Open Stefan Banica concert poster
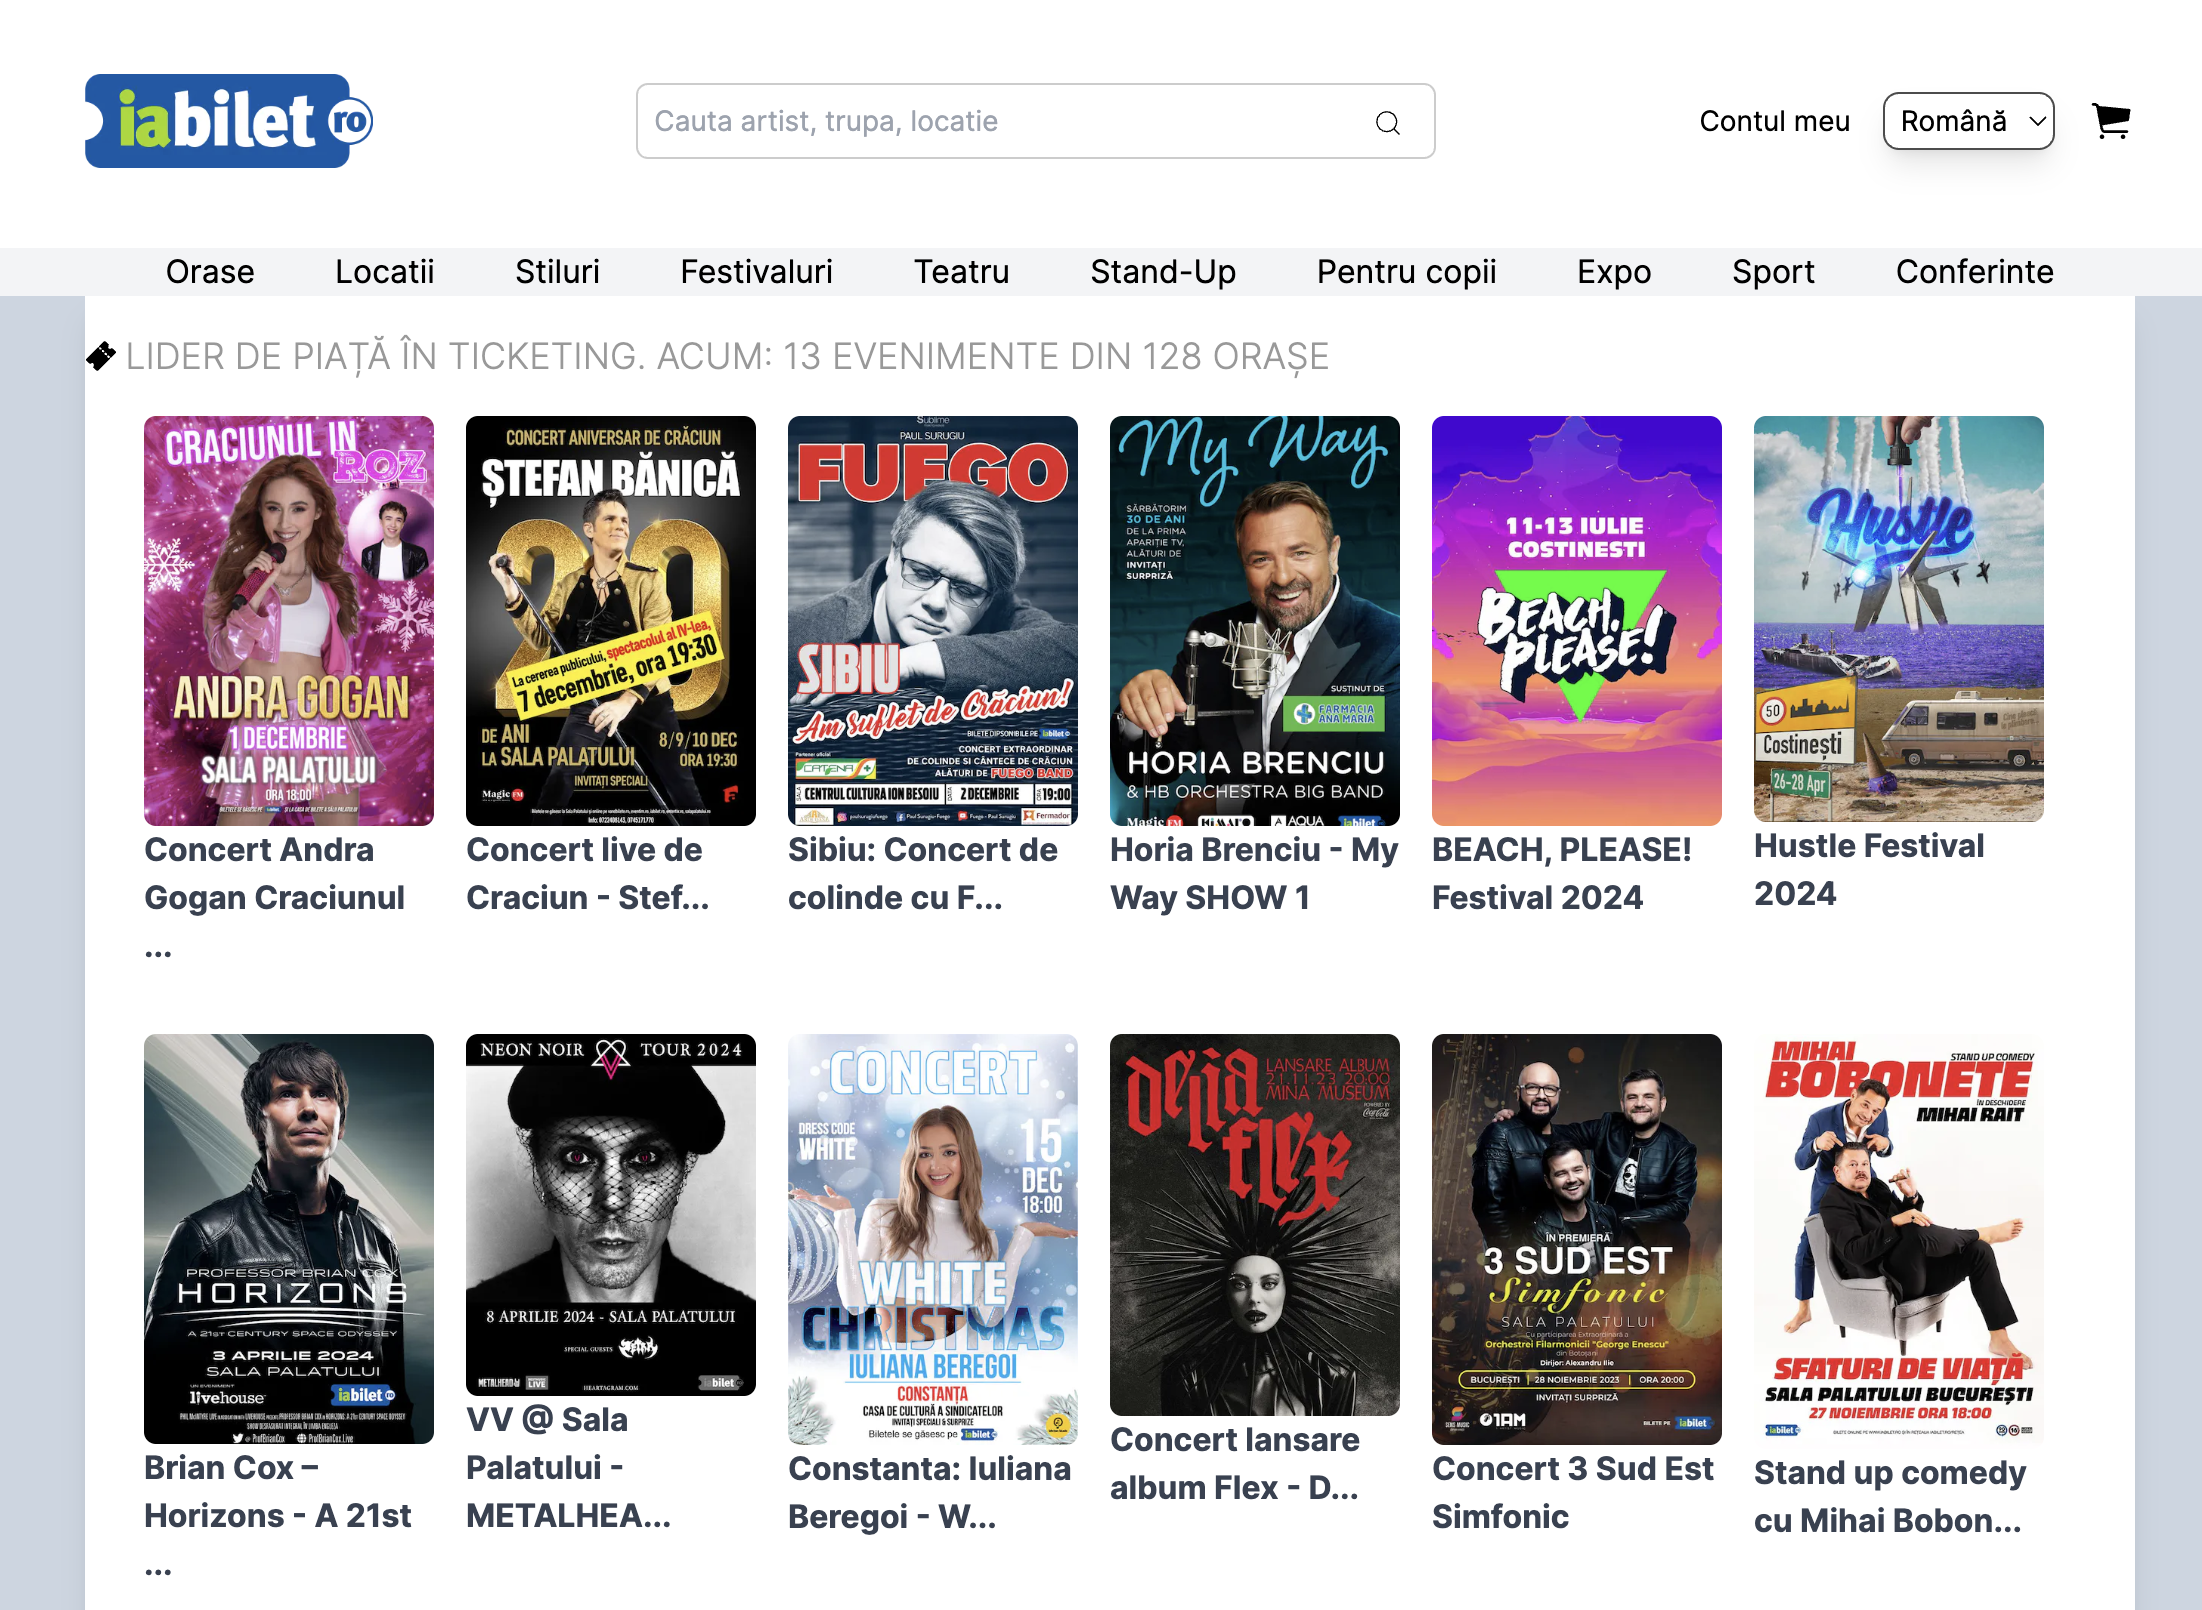 pos(610,620)
